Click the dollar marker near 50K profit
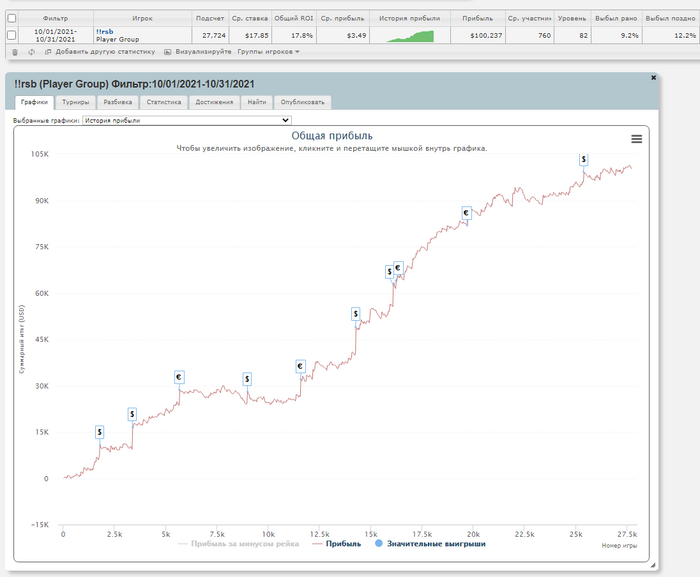The height and width of the screenshot is (577, 700). [356, 314]
